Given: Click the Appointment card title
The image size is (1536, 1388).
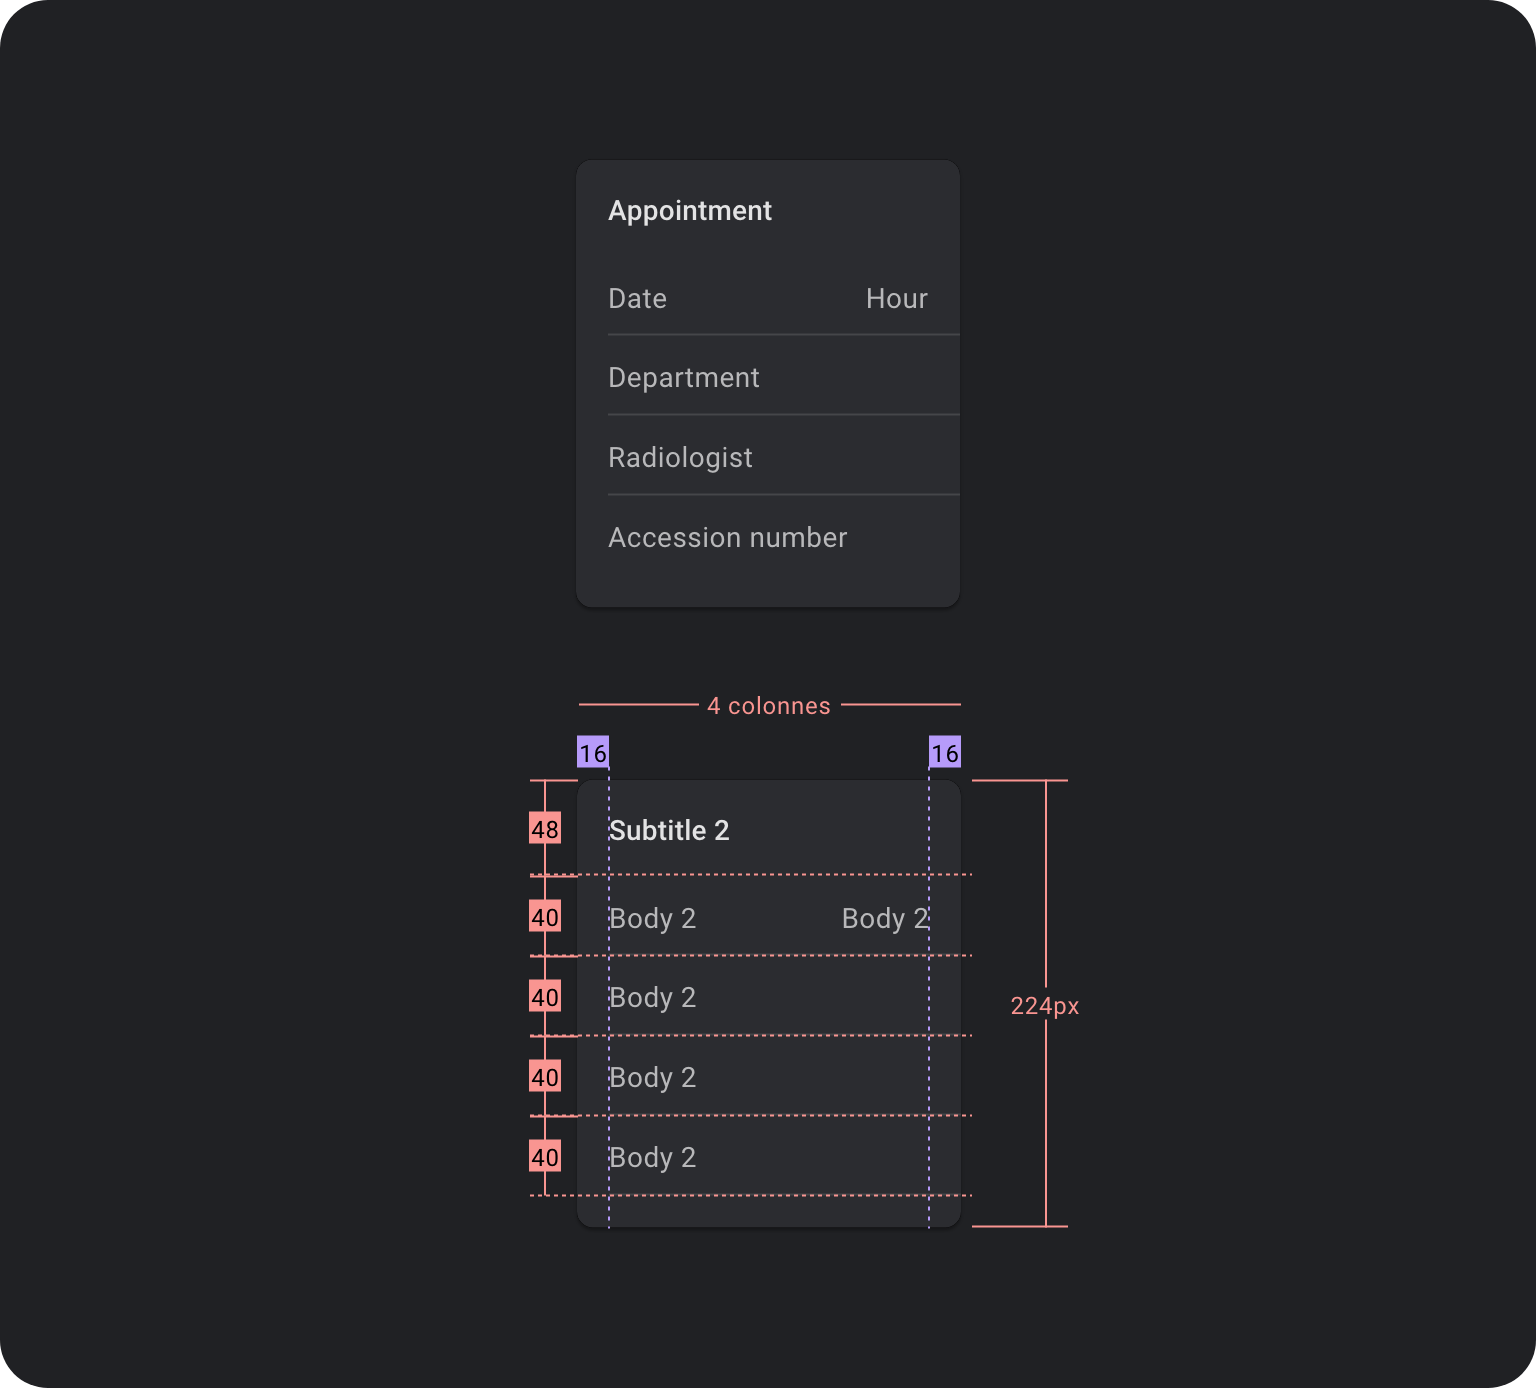Looking at the screenshot, I should (x=690, y=211).
